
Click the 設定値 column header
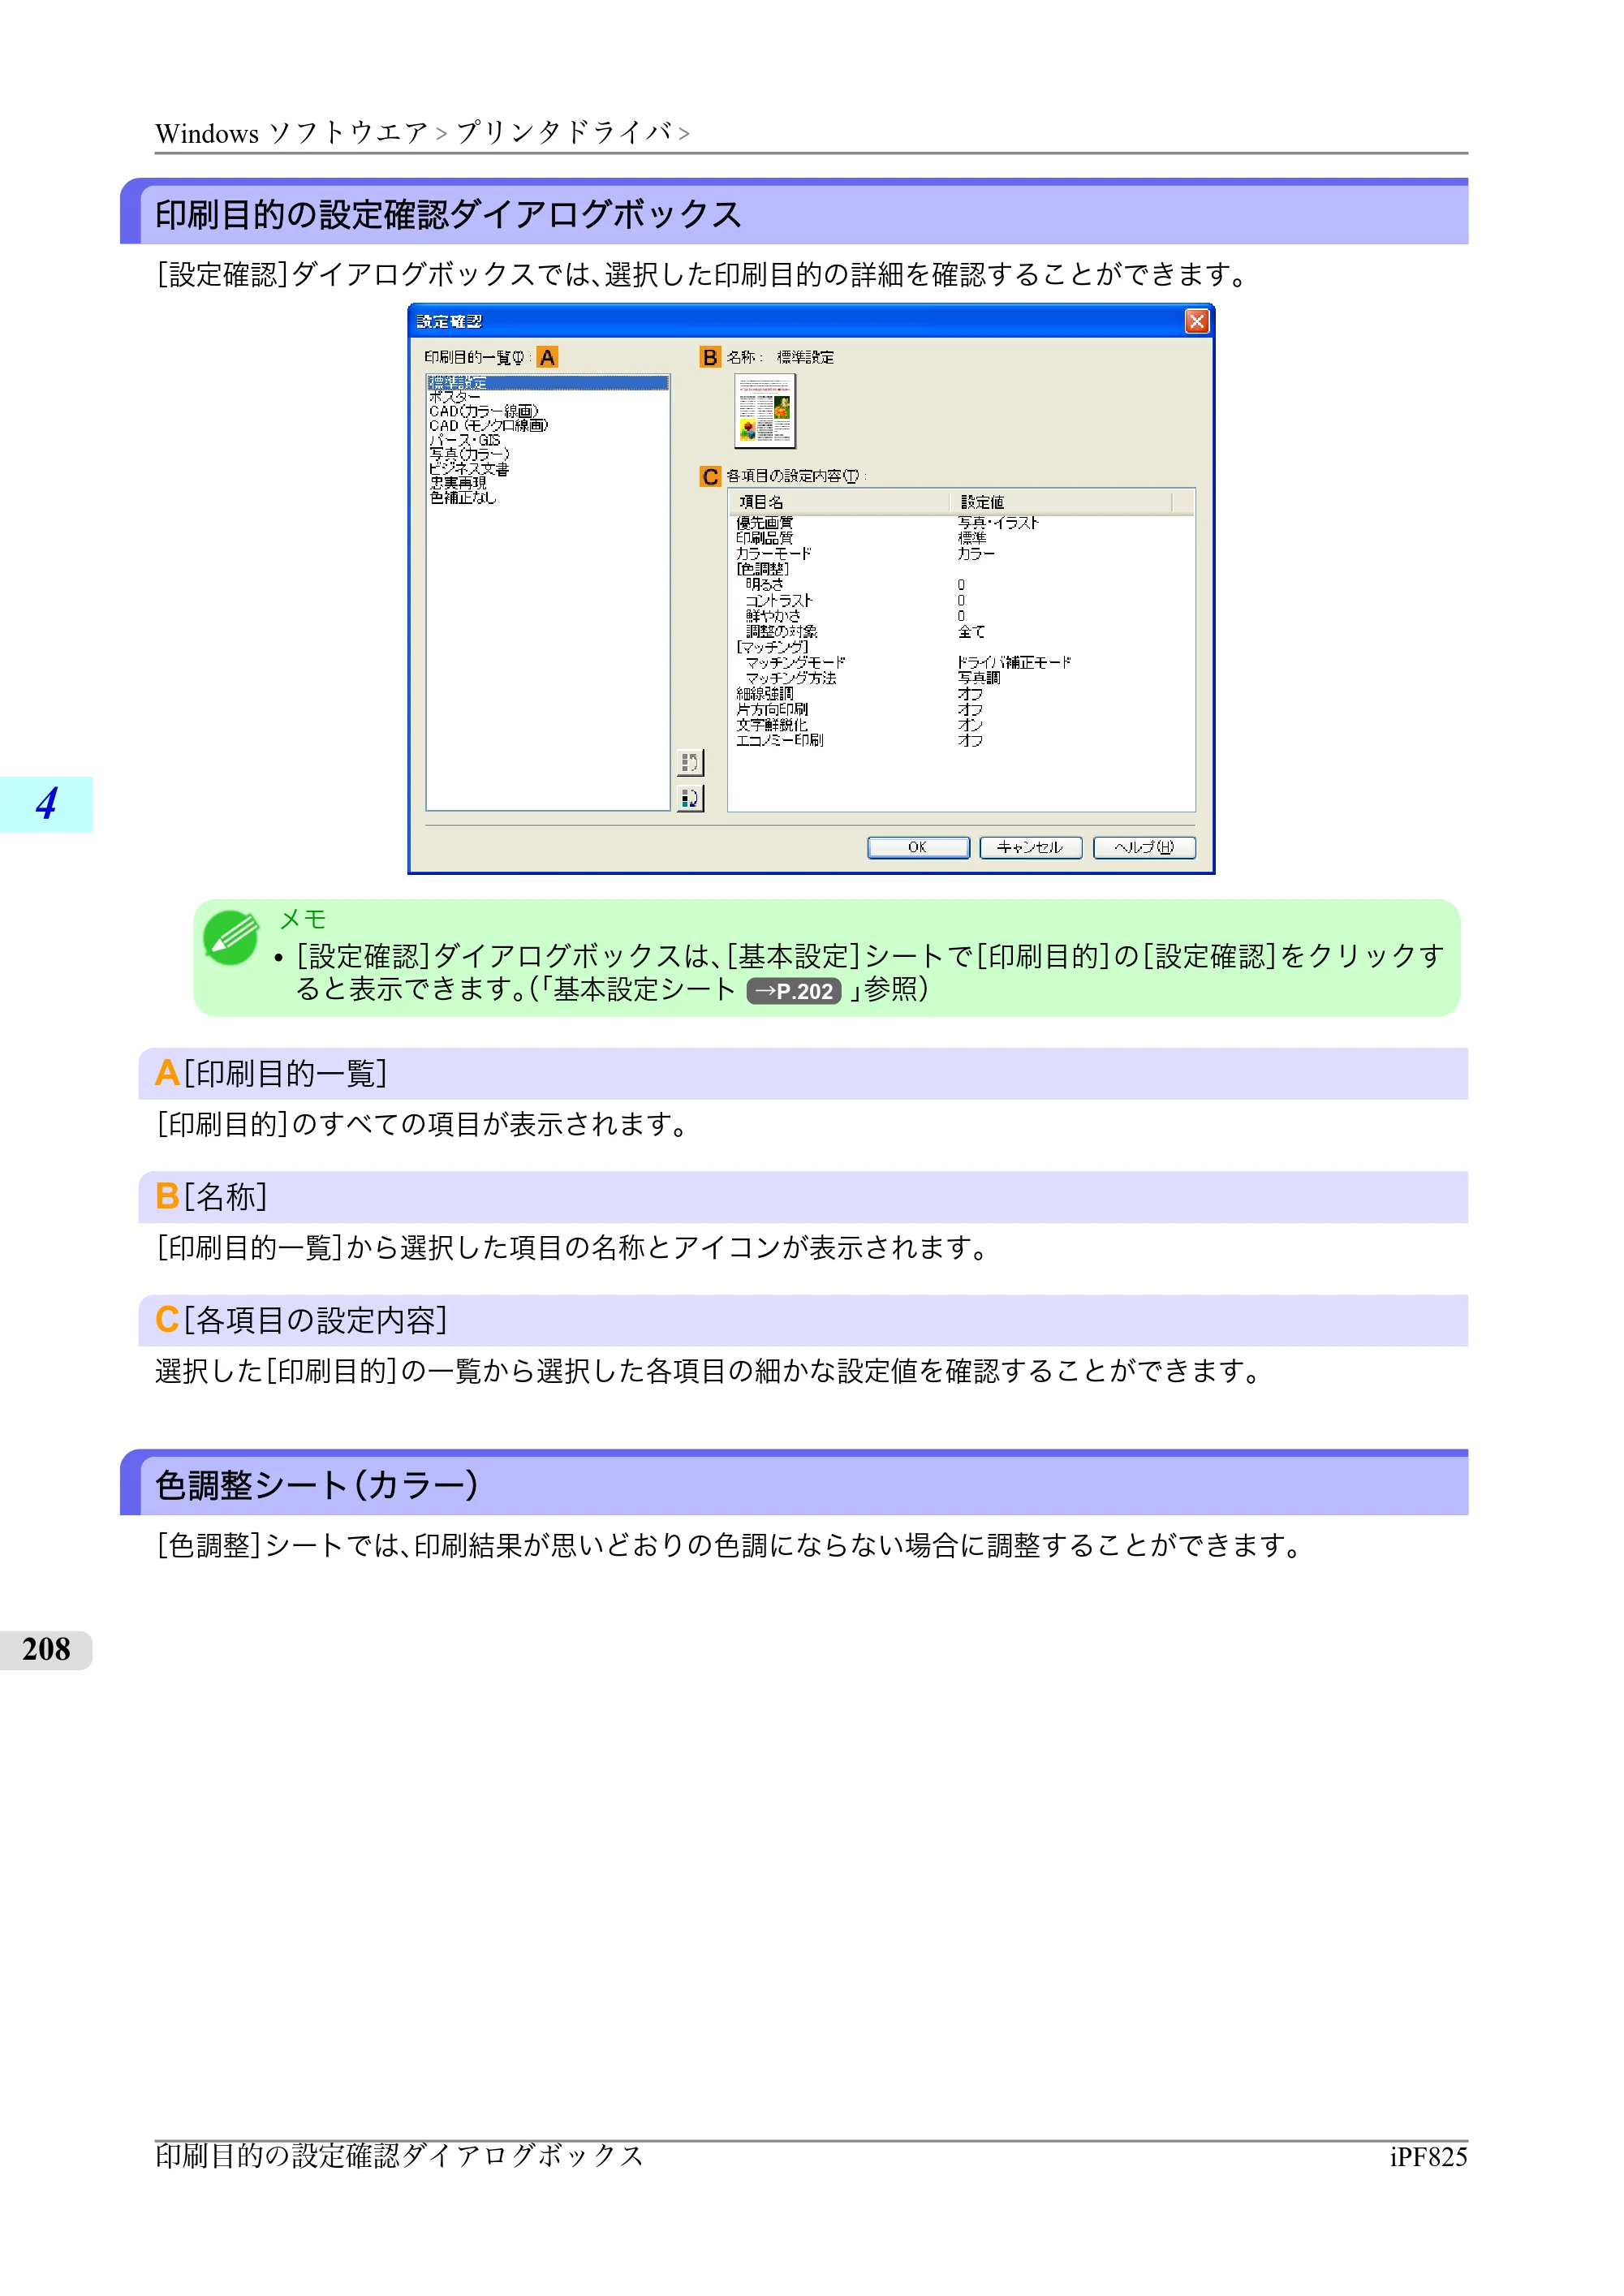(1060, 502)
